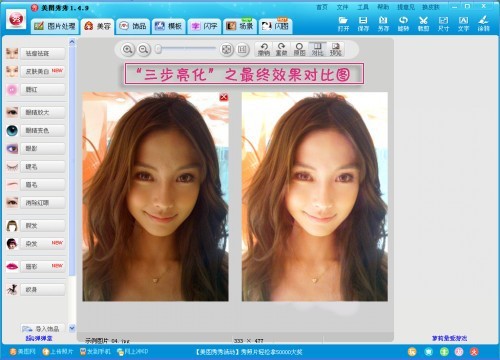Choose the 唇彩 lip color button
The image size is (500, 360).
[x=43, y=266]
